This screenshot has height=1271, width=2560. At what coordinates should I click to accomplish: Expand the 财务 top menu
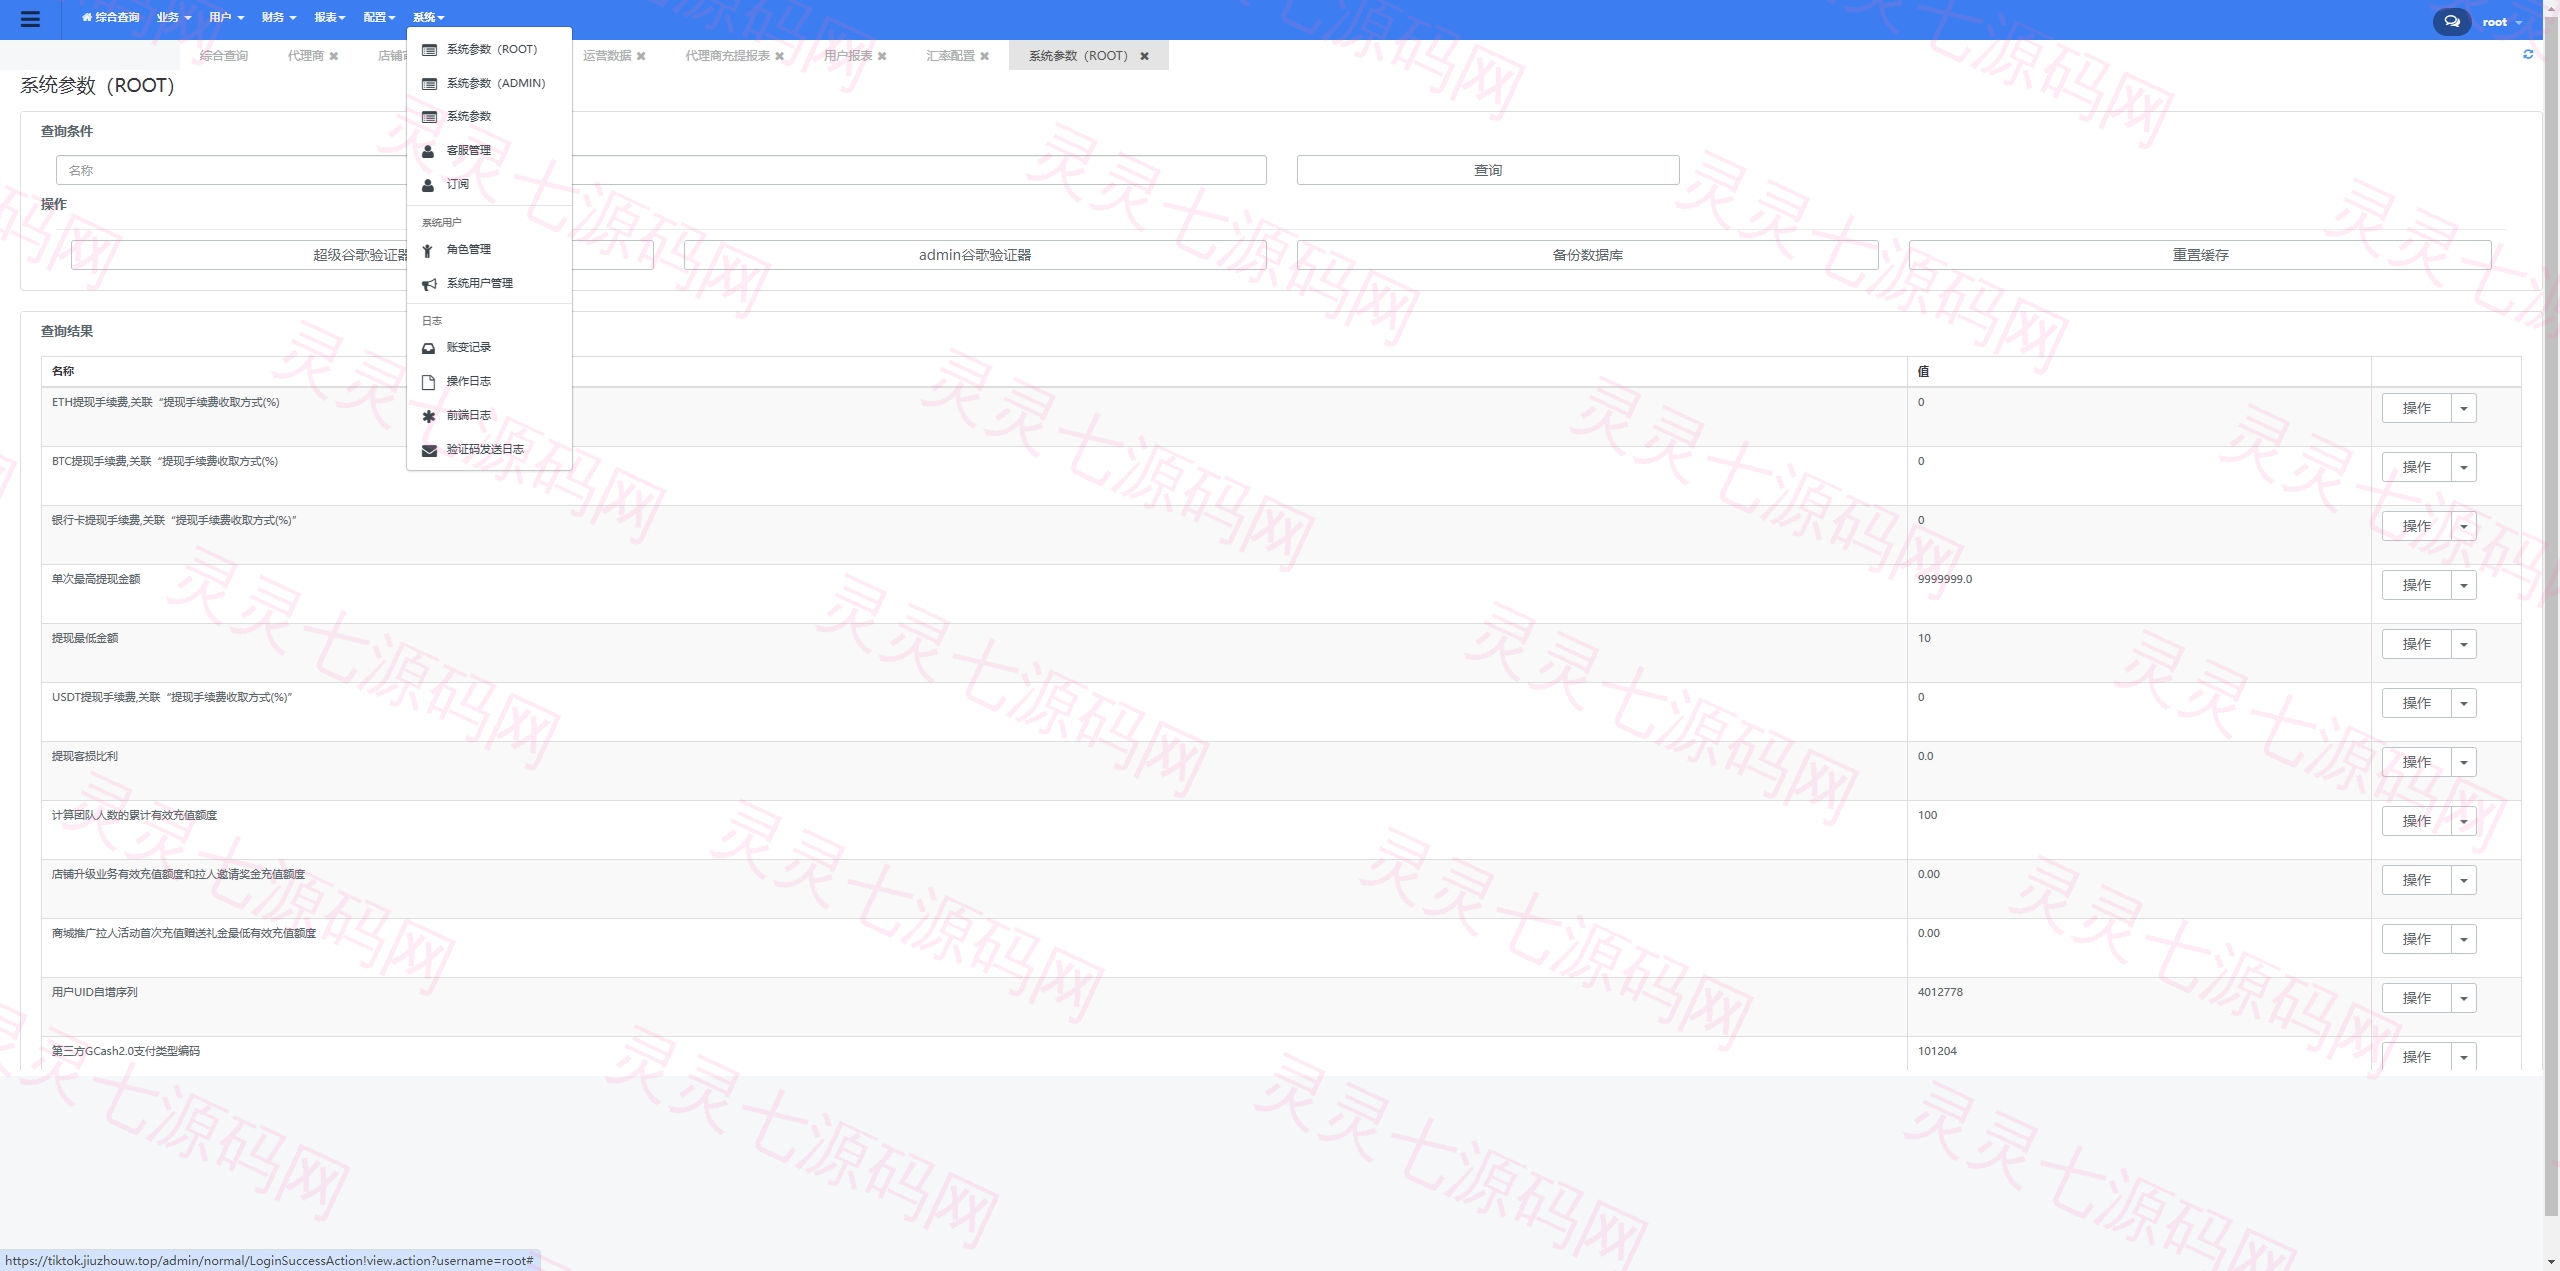coord(279,17)
